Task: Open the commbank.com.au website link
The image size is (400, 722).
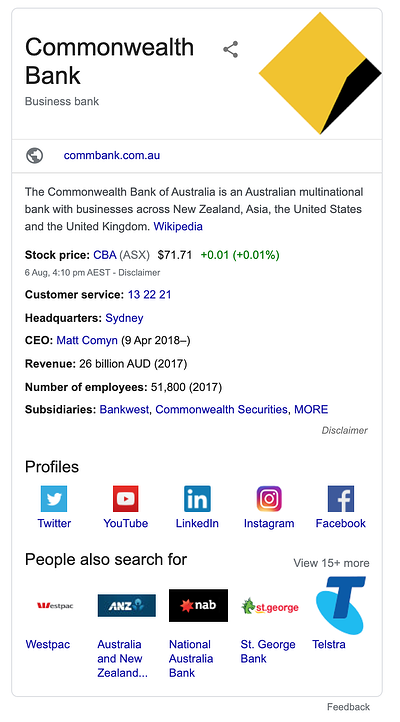Action: [112, 155]
